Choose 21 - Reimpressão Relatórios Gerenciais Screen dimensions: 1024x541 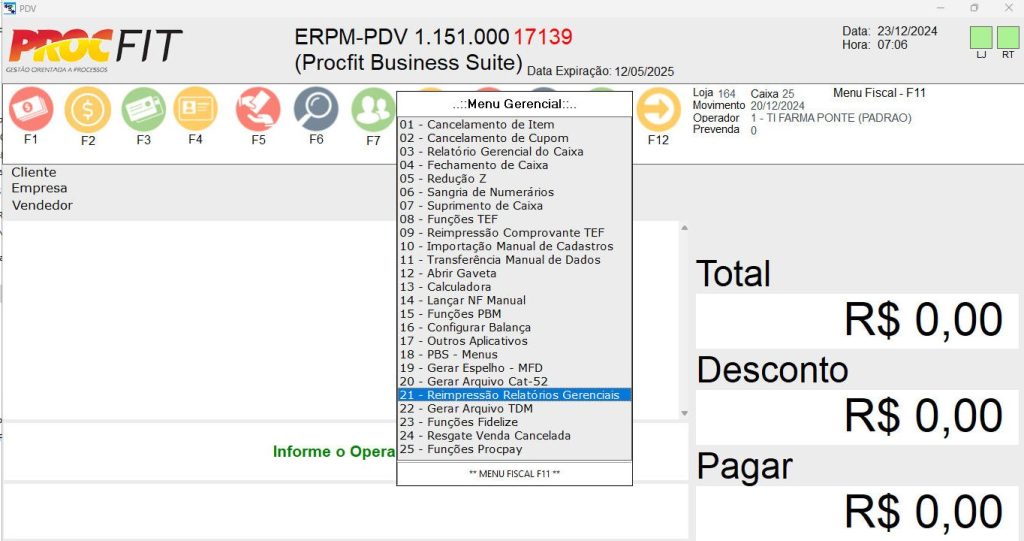[515, 395]
